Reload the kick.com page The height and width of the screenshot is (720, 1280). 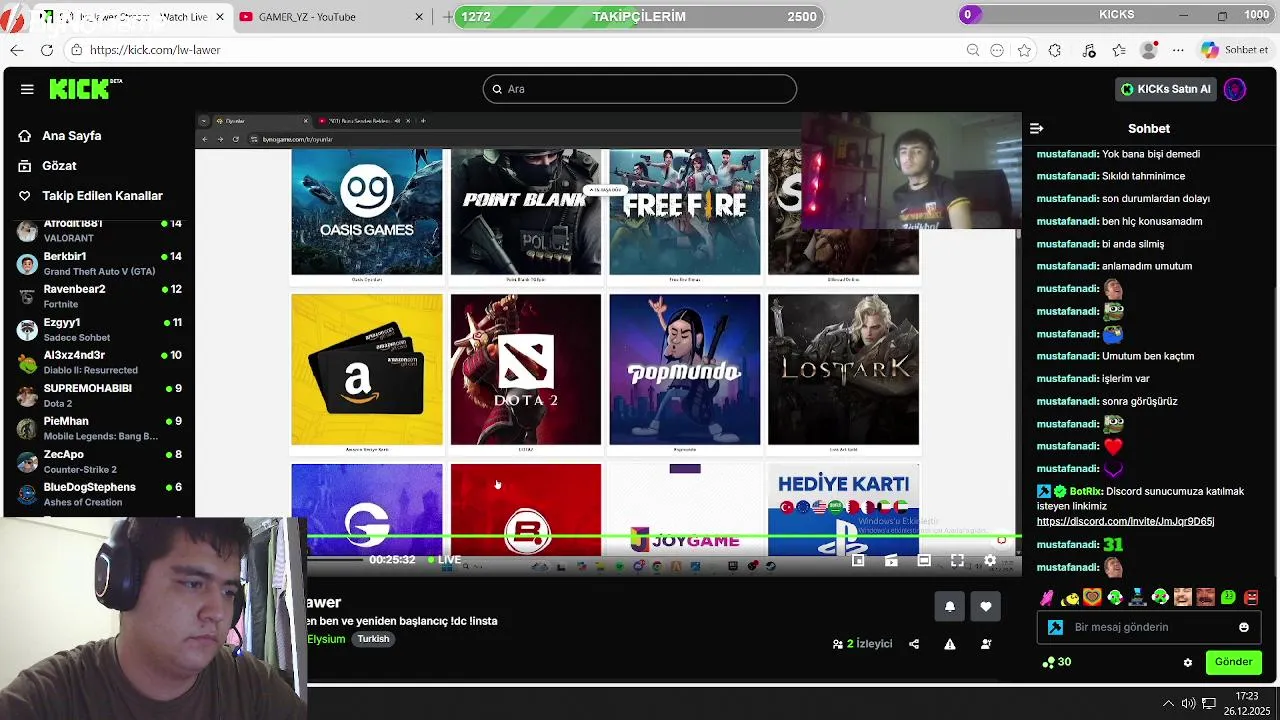click(47, 50)
